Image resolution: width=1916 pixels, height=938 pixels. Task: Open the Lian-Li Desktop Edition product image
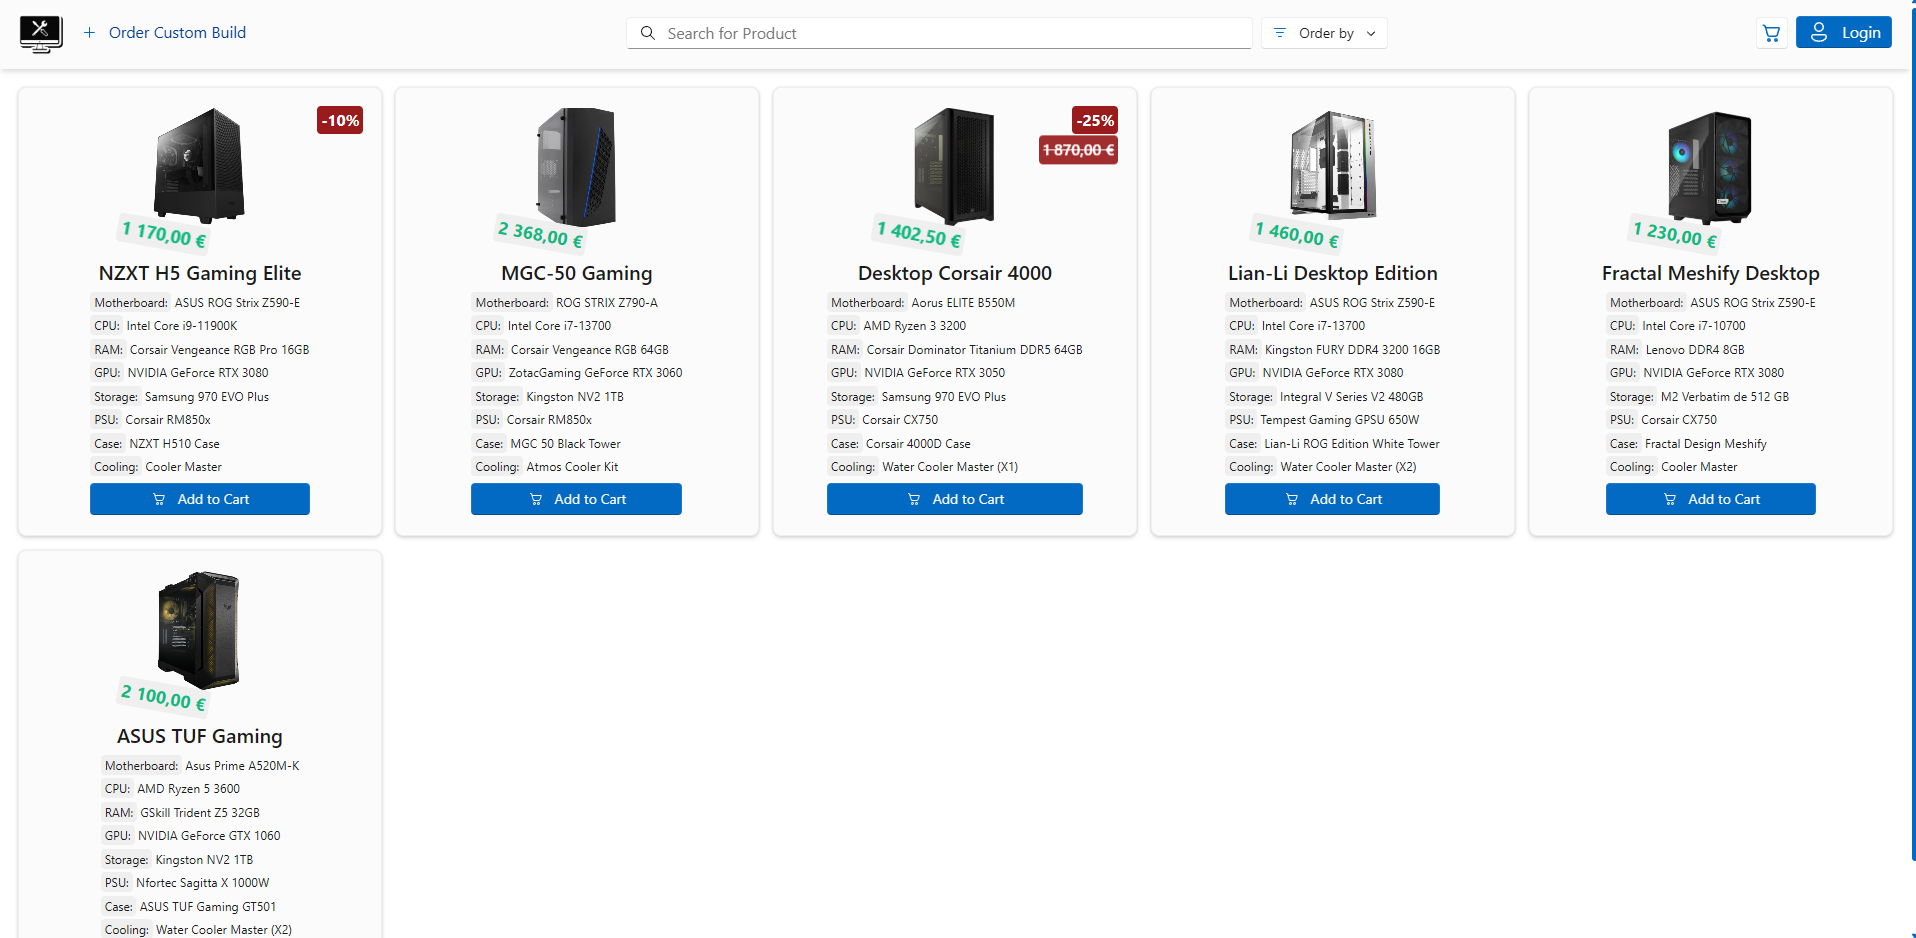coord(1333,164)
